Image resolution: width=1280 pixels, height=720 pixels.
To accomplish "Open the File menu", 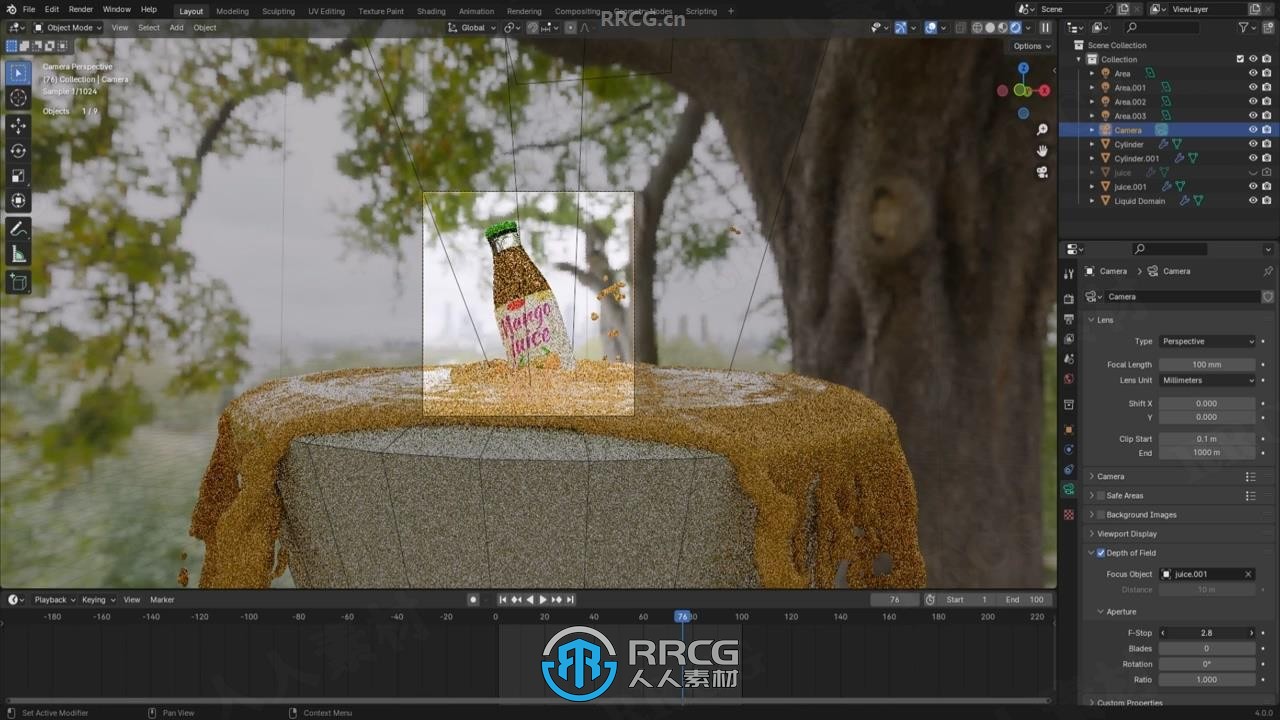I will (x=28, y=9).
